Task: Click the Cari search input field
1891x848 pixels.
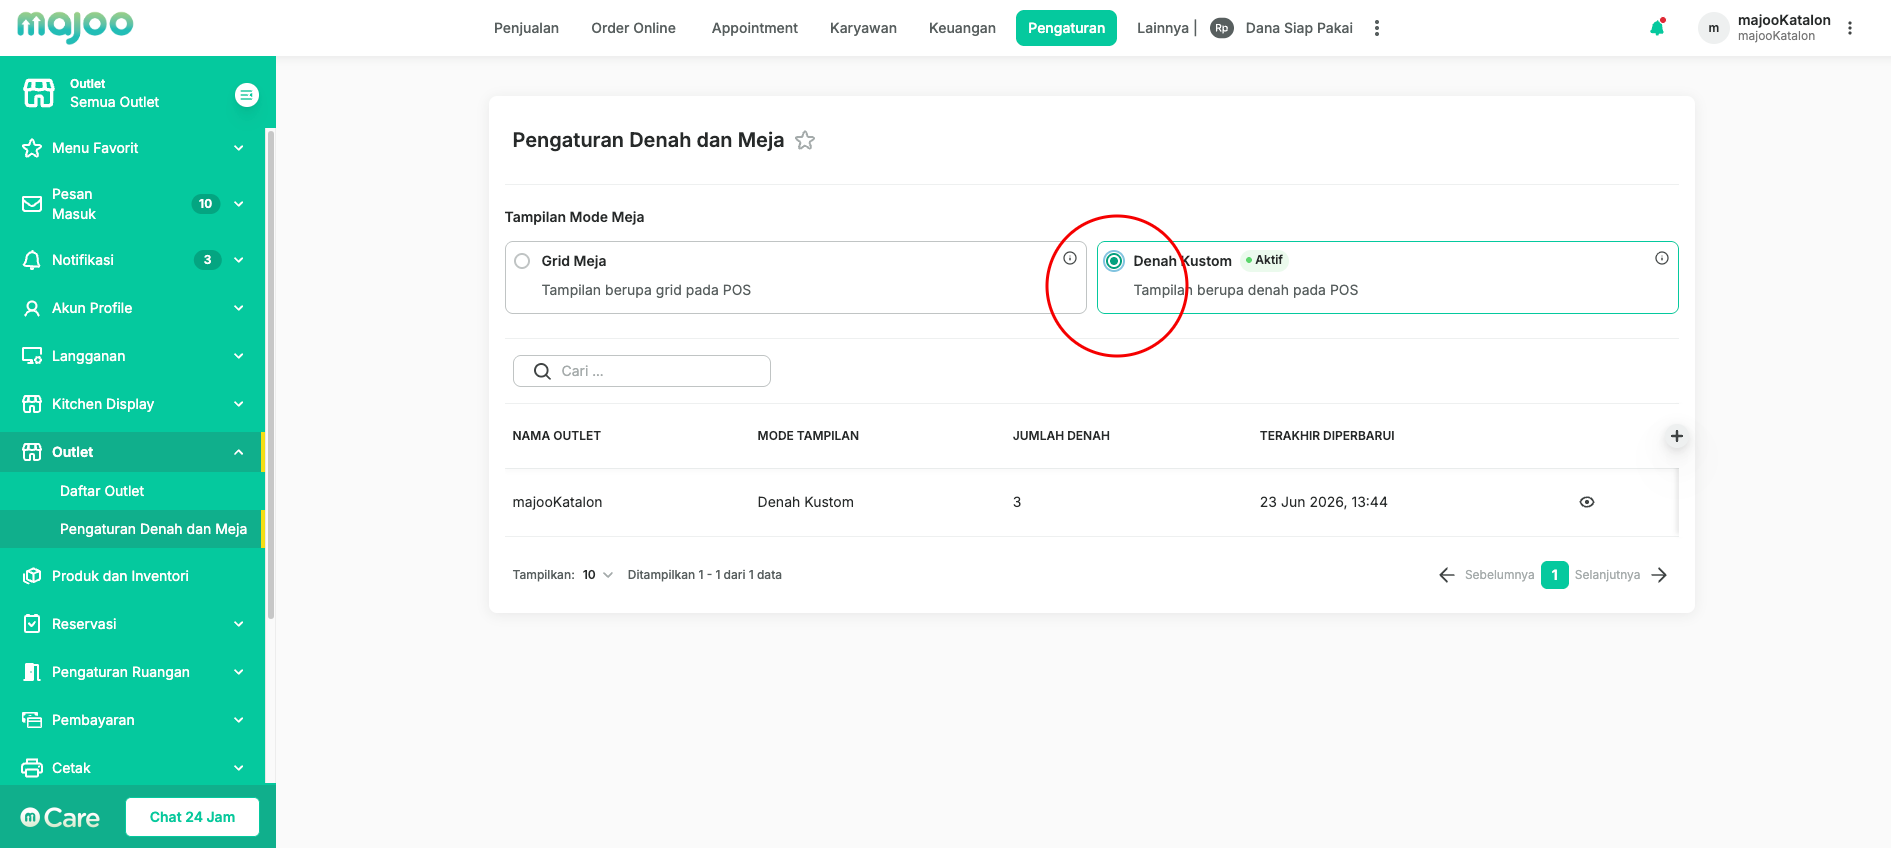Action: (x=642, y=371)
